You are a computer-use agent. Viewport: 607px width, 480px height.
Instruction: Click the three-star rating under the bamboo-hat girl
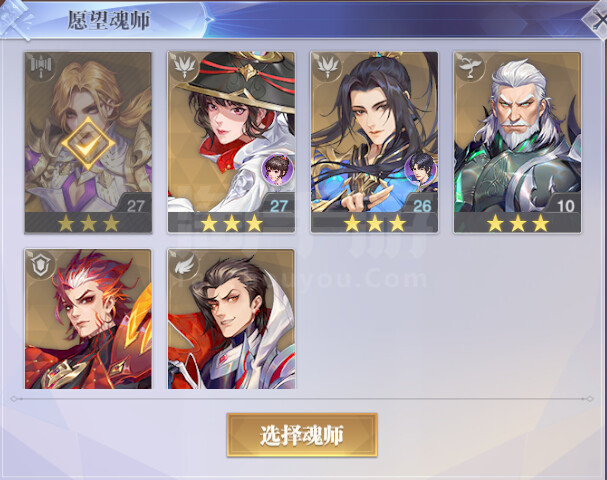coord(231,223)
